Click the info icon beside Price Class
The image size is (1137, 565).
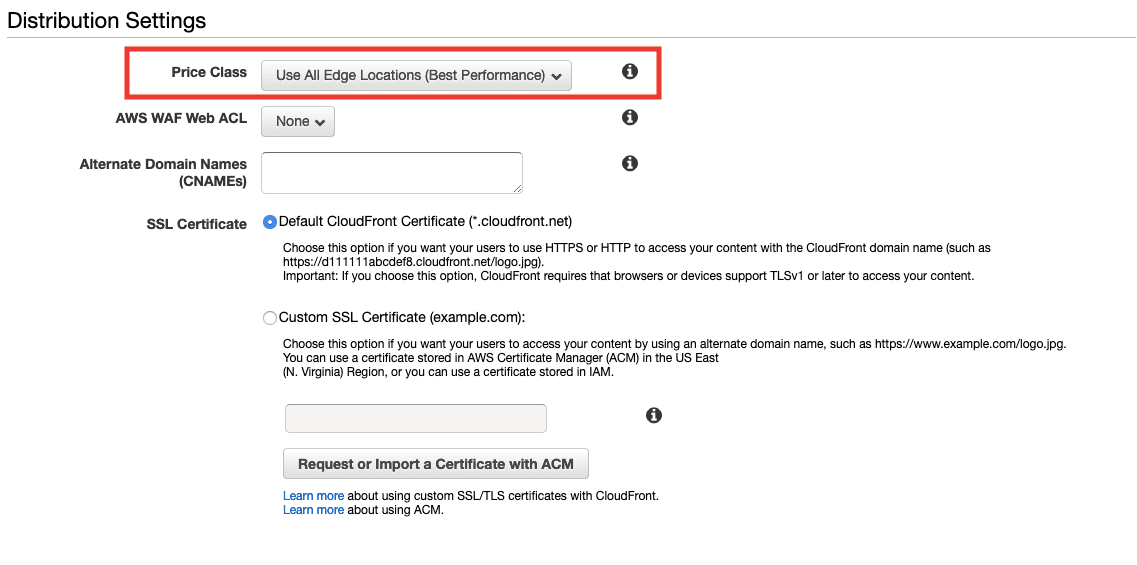coord(630,72)
